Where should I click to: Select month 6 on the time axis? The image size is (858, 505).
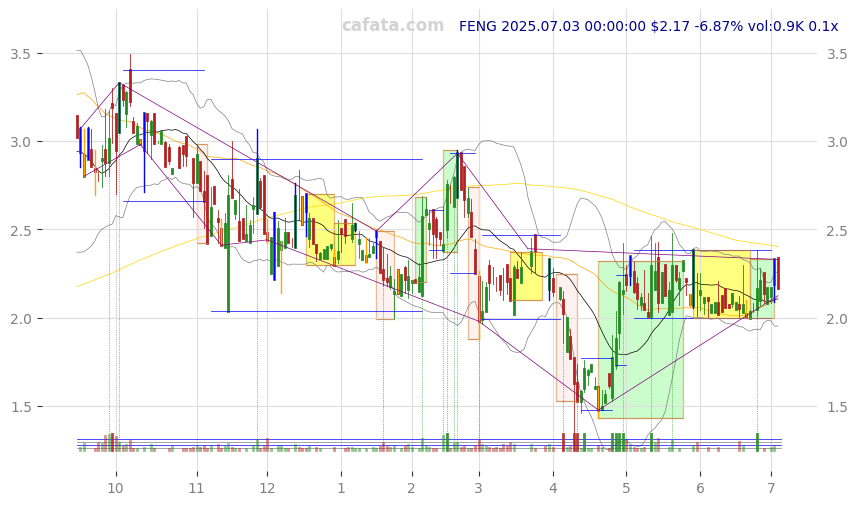tap(700, 488)
